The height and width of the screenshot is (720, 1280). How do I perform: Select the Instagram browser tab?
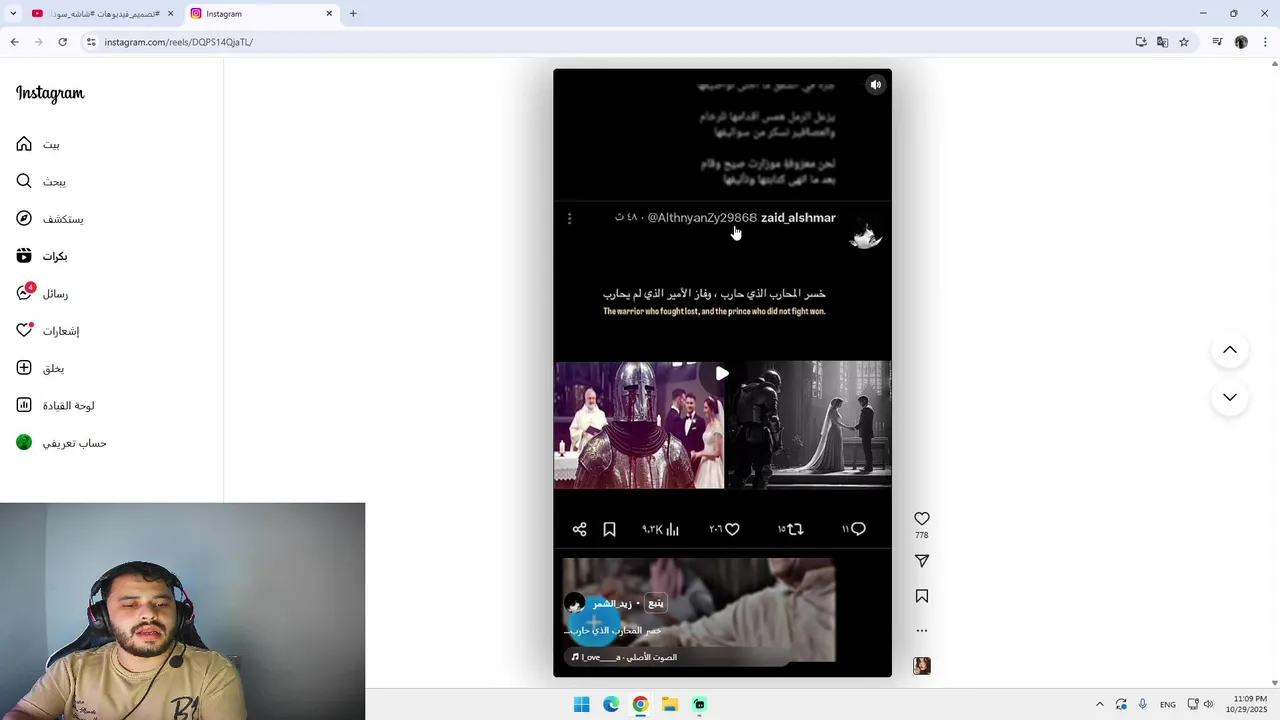(x=260, y=14)
